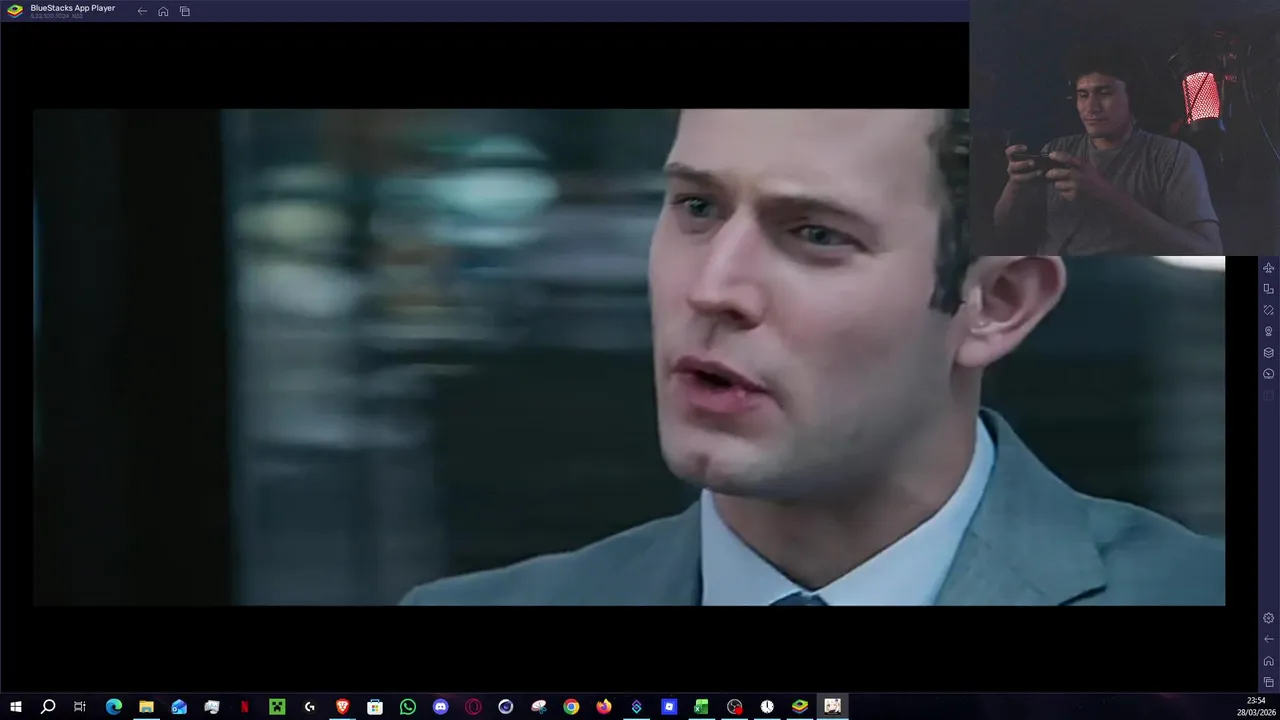Click recent apps icon in right sidebar
1280x720 pixels.
1268,682
